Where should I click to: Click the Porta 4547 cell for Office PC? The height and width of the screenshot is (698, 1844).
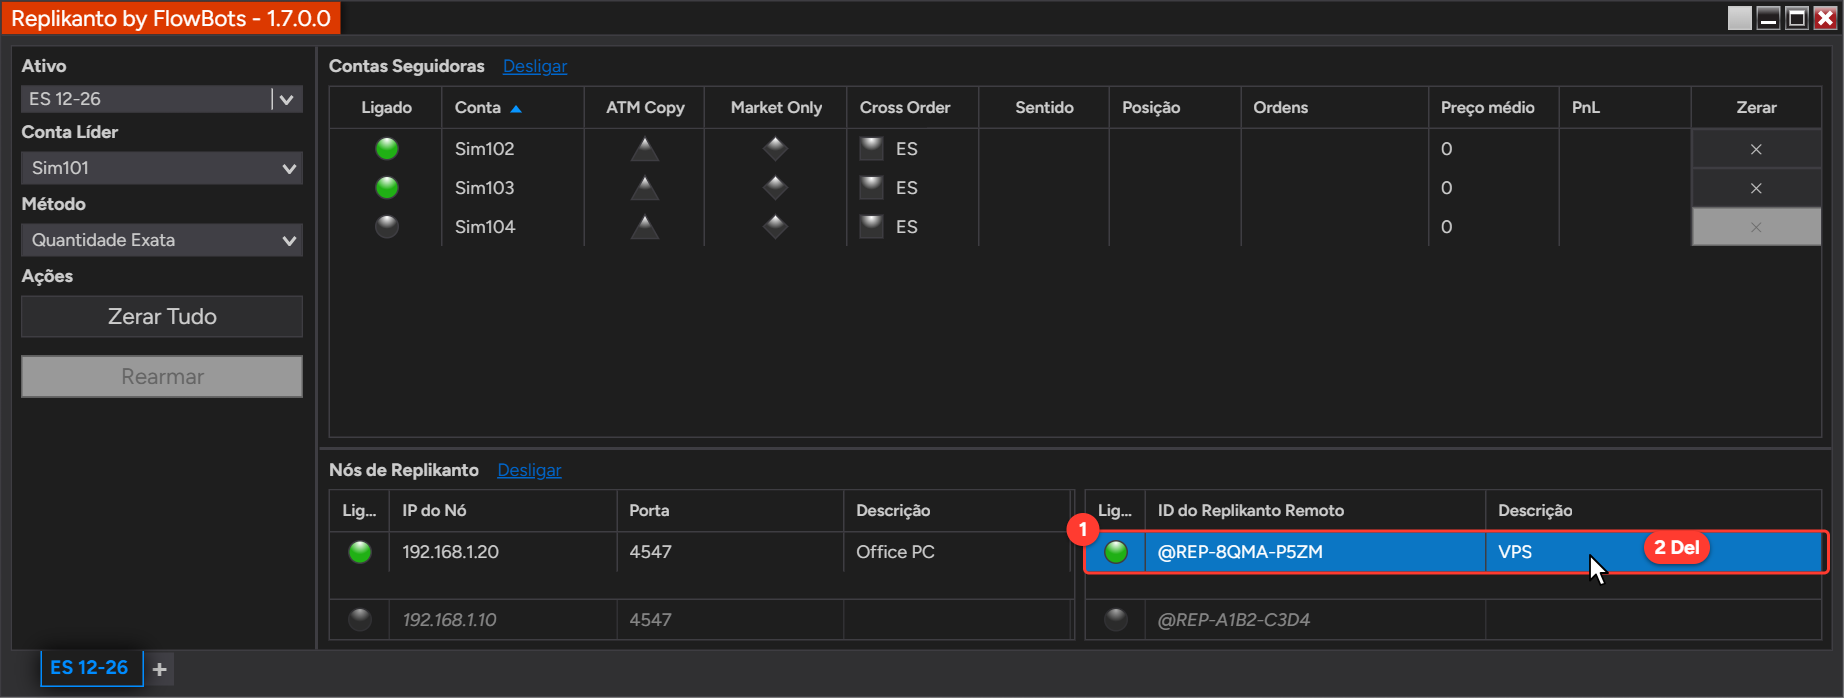point(730,552)
